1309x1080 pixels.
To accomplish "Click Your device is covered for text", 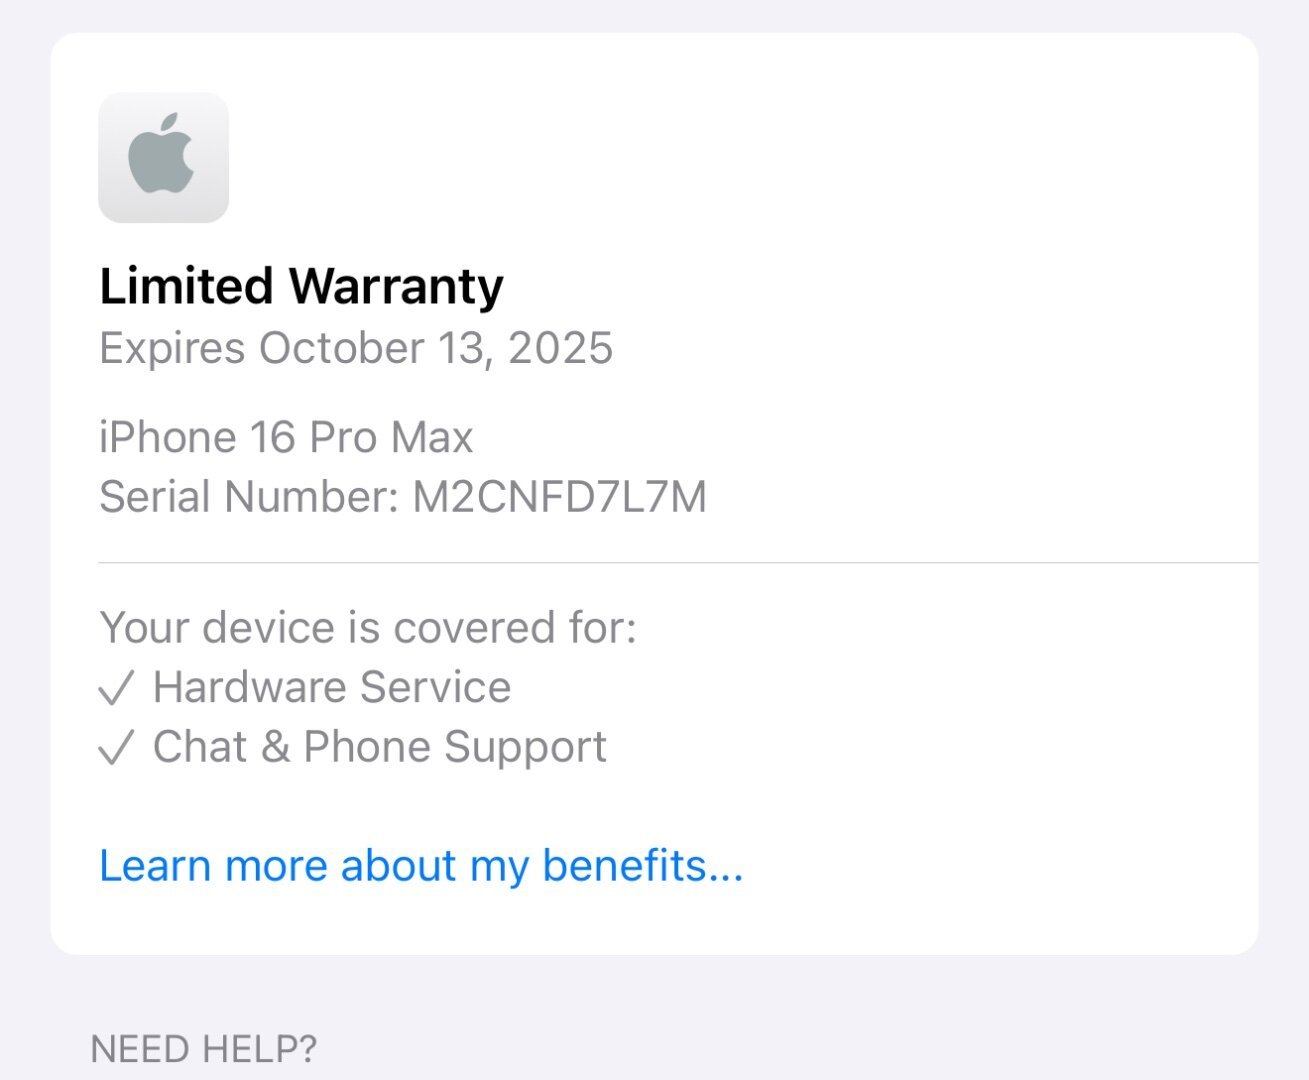I will tap(368, 628).
